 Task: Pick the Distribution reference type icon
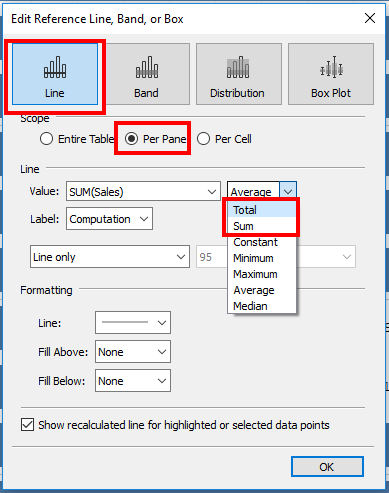click(238, 74)
